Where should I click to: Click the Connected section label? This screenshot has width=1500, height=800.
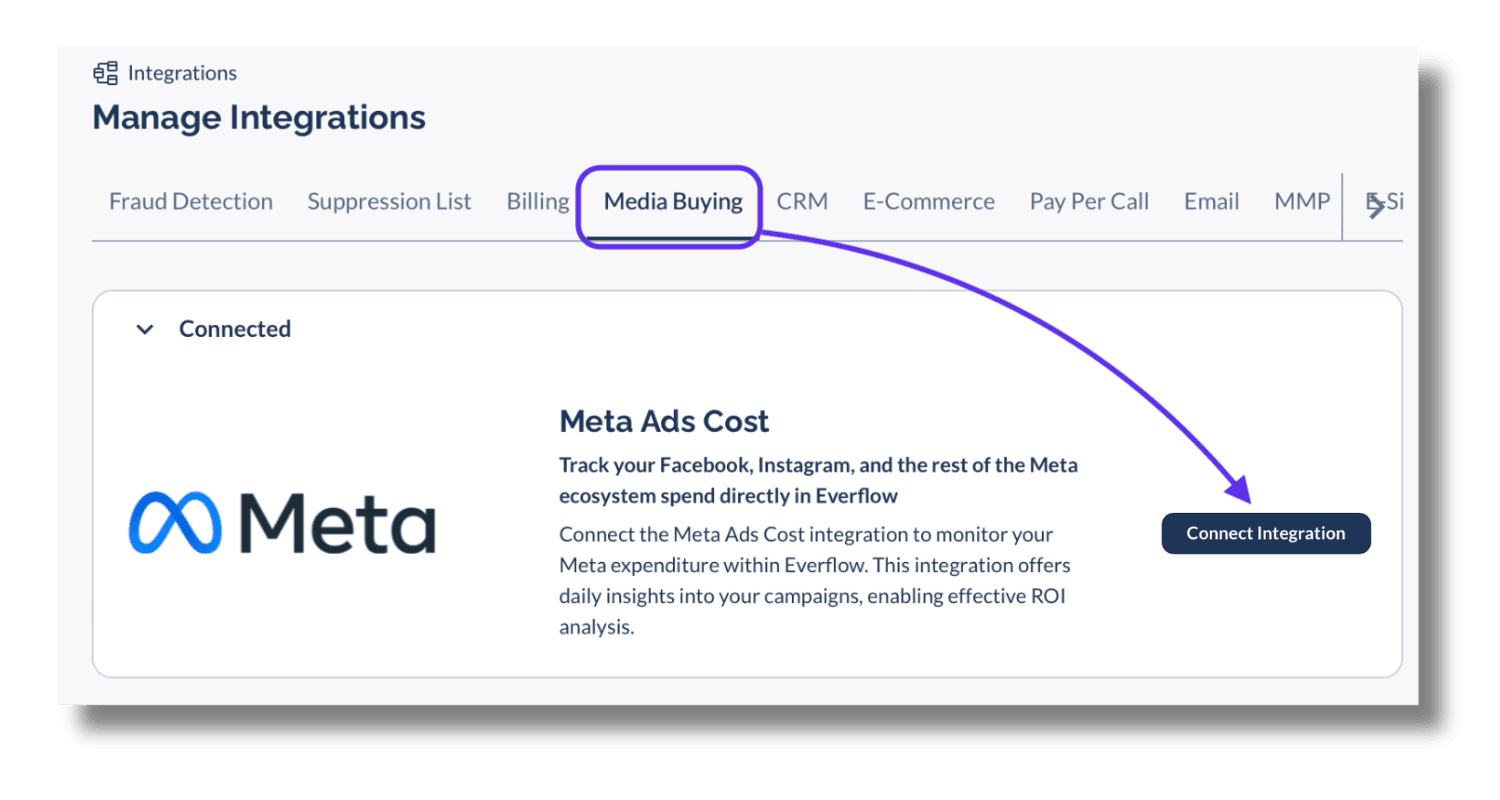tap(235, 329)
